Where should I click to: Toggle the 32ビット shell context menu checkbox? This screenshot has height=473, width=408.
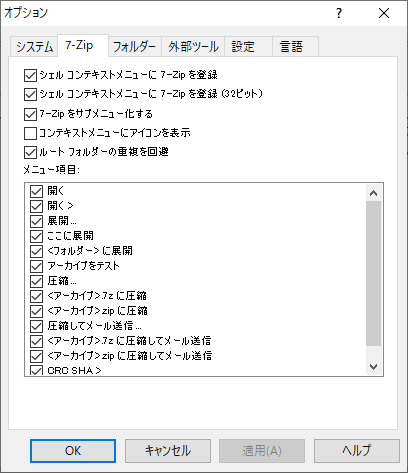coord(30,94)
